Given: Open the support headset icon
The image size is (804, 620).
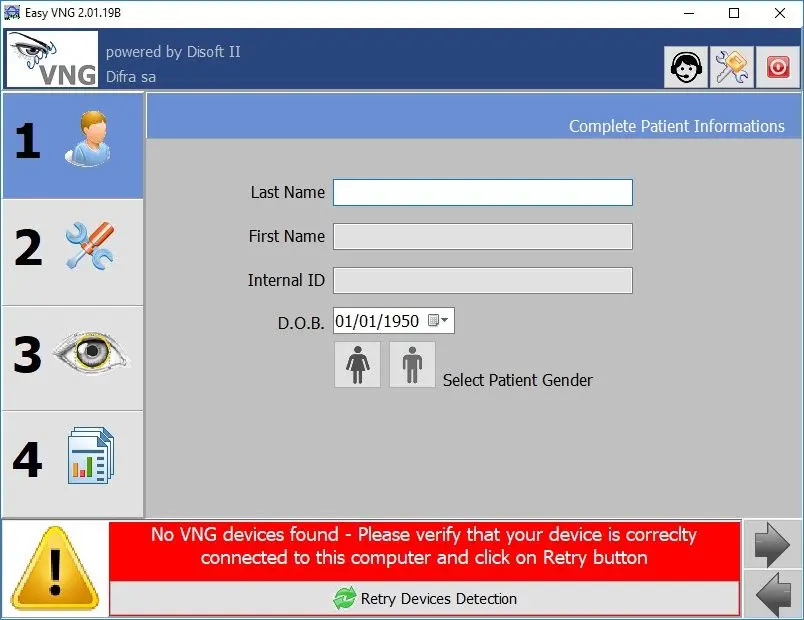Looking at the screenshot, I should pyautogui.click(x=686, y=67).
